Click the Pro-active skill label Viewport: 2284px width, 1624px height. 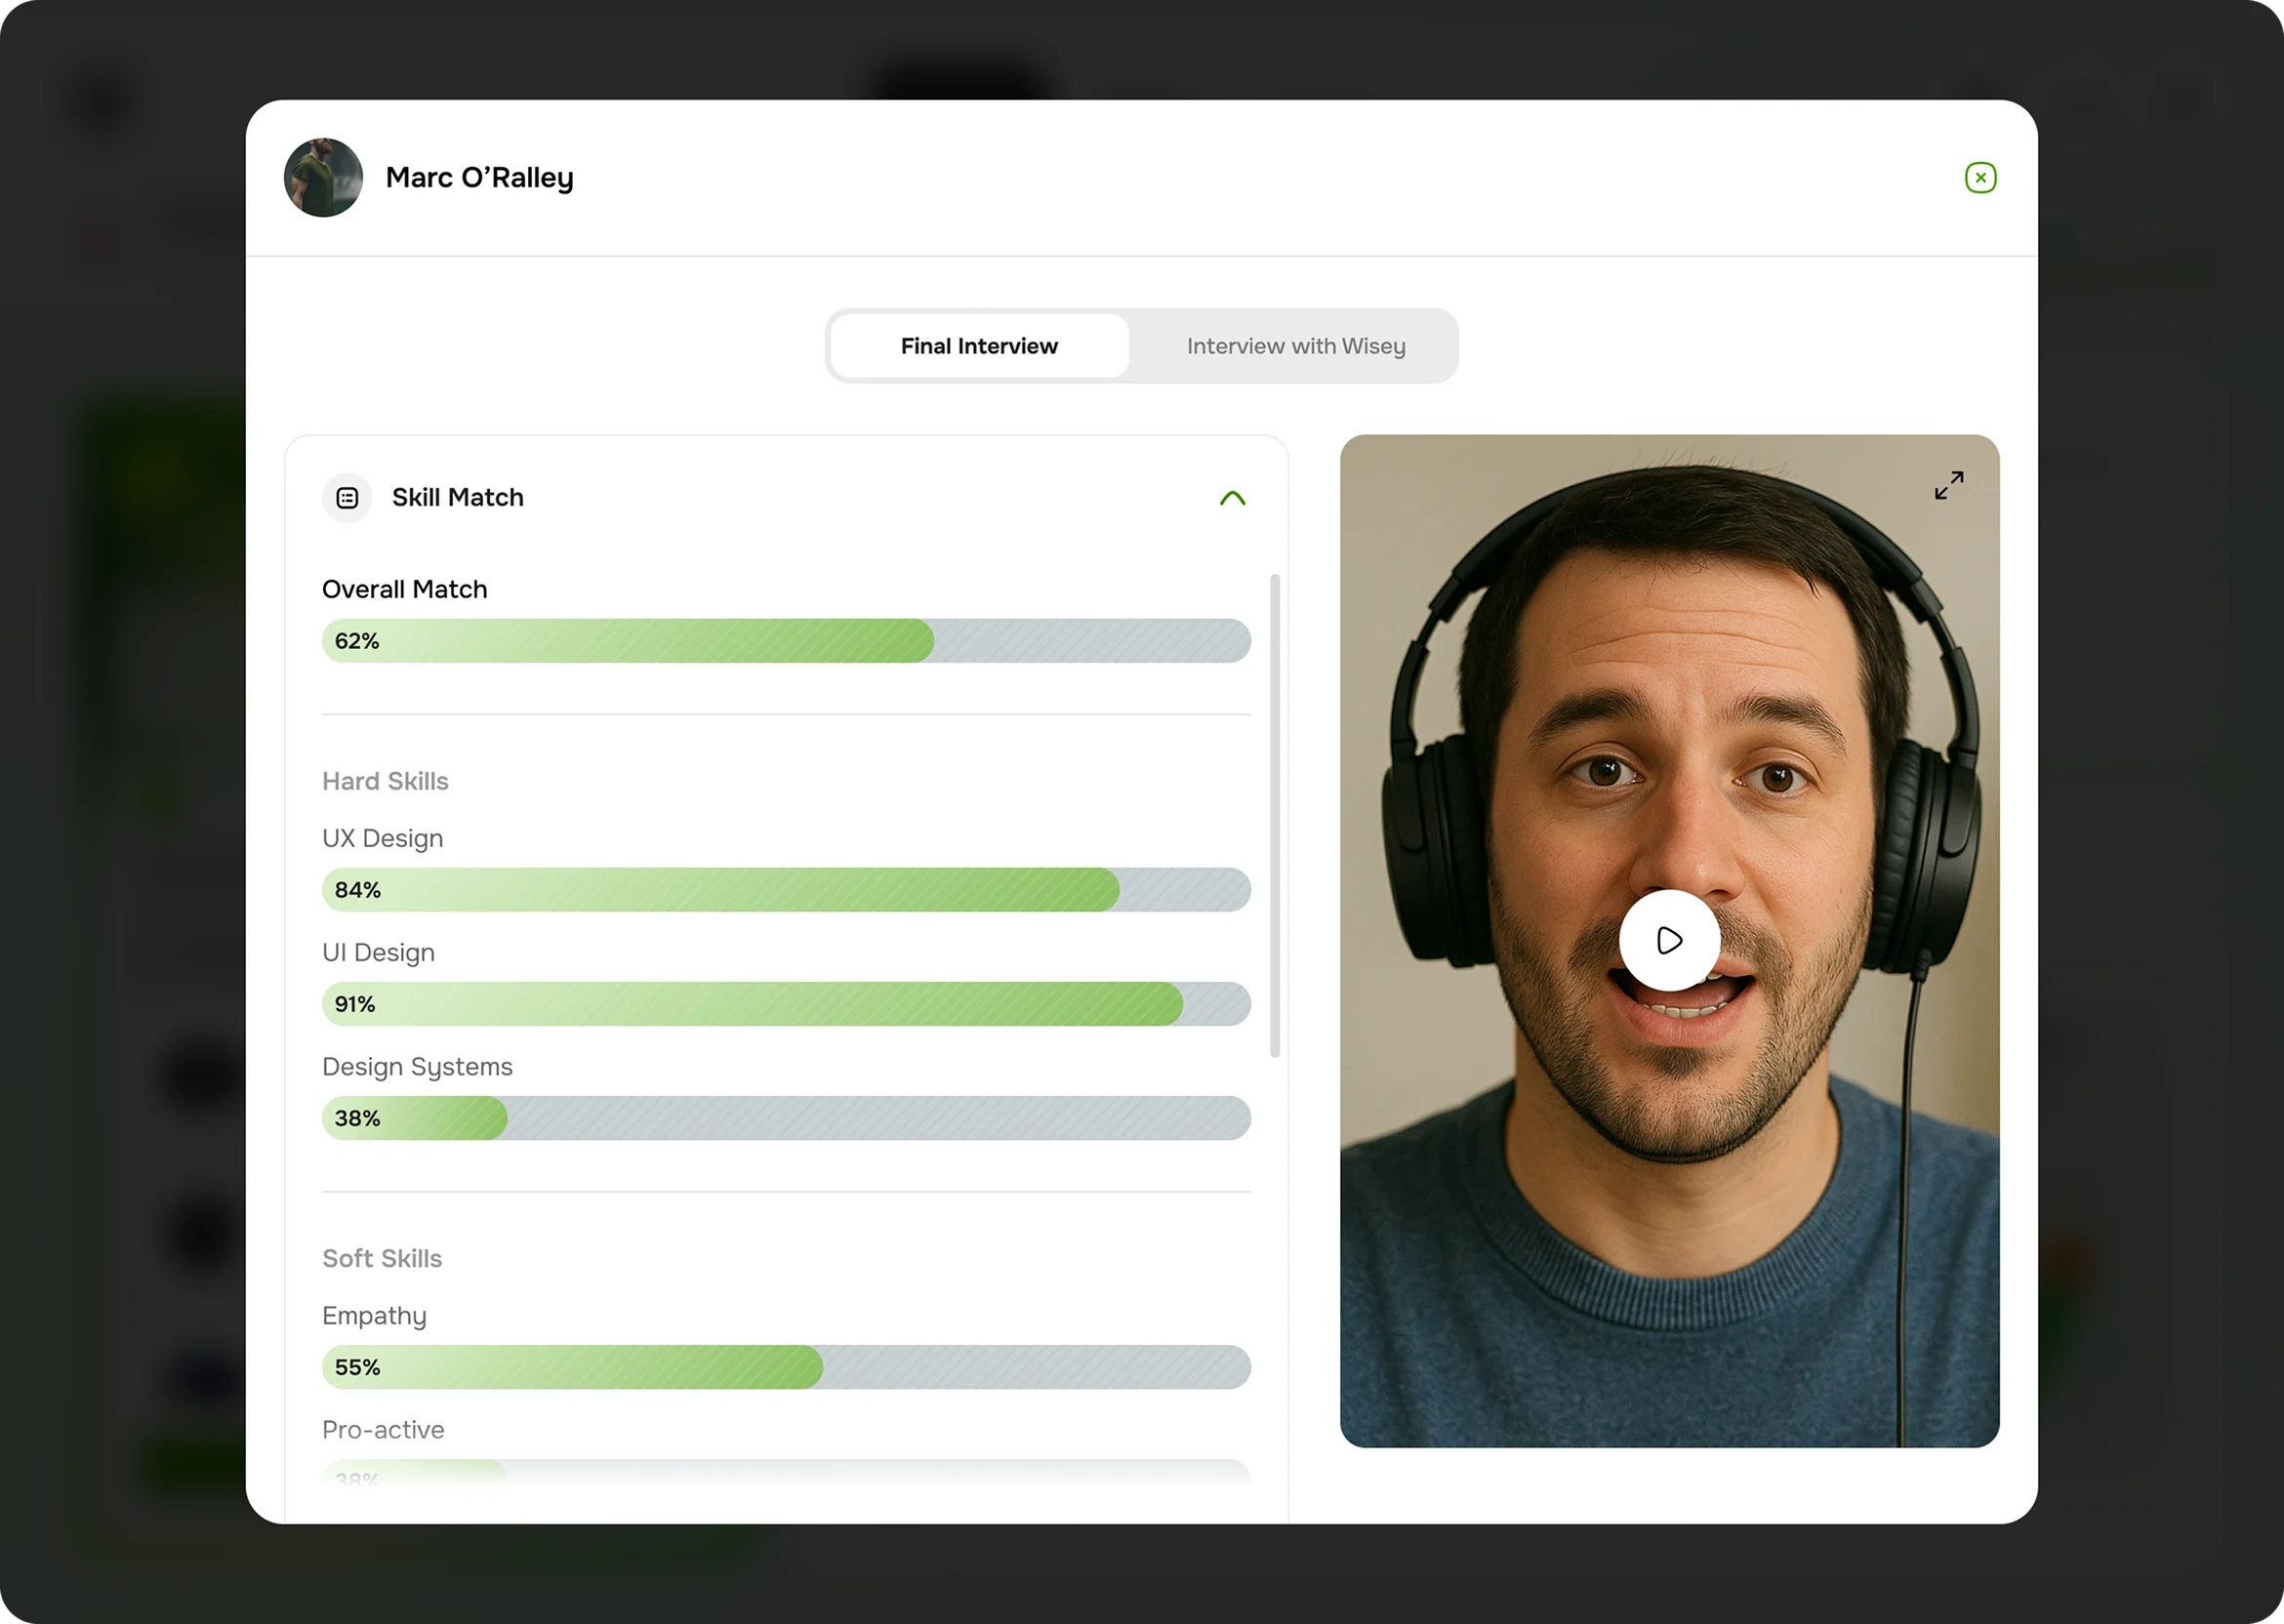point(383,1429)
